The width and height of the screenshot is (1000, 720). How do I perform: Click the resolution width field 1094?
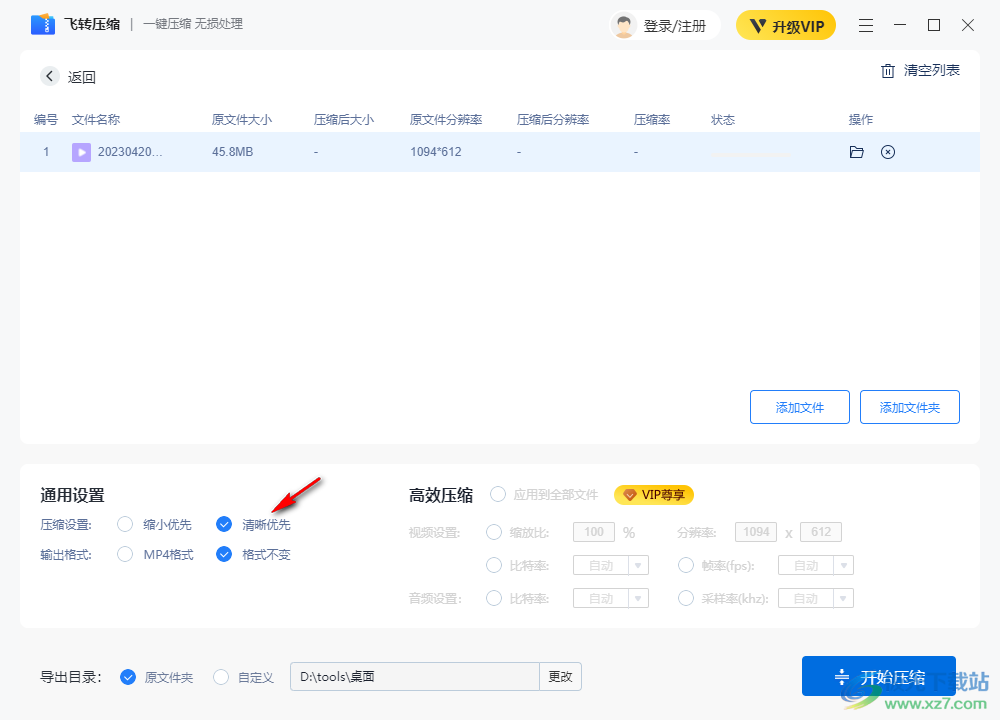tap(756, 532)
